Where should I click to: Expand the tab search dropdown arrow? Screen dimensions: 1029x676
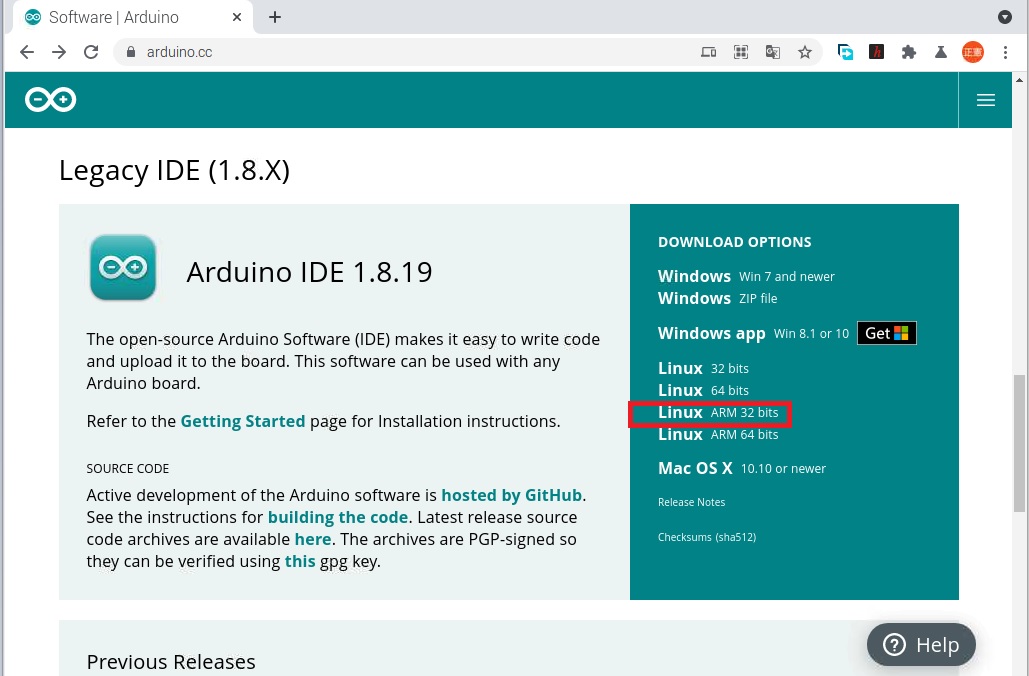coord(1005,17)
